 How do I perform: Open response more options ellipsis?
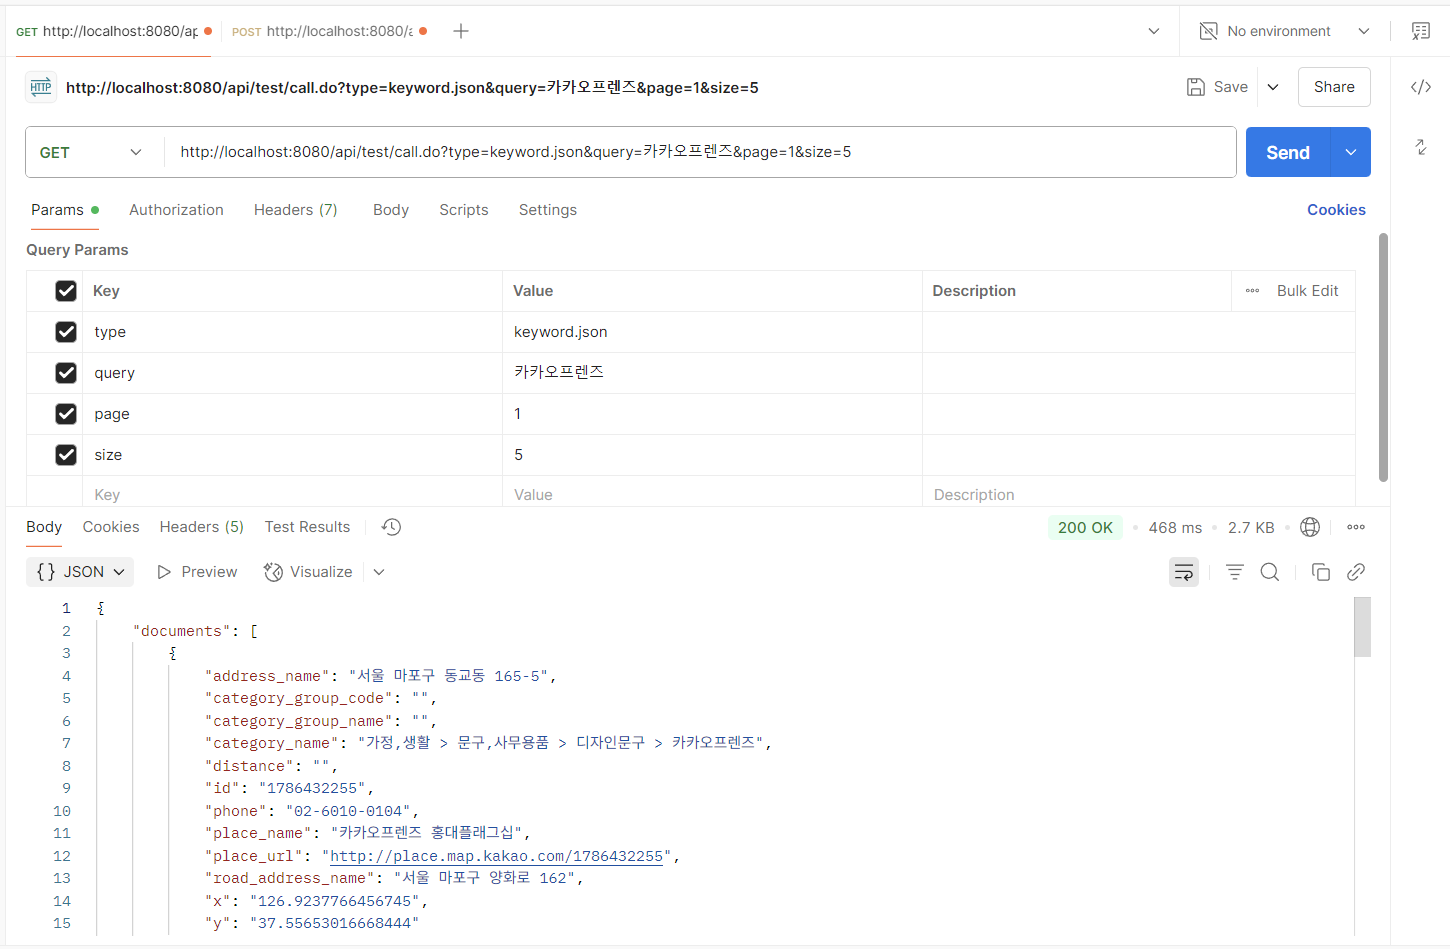(1356, 527)
